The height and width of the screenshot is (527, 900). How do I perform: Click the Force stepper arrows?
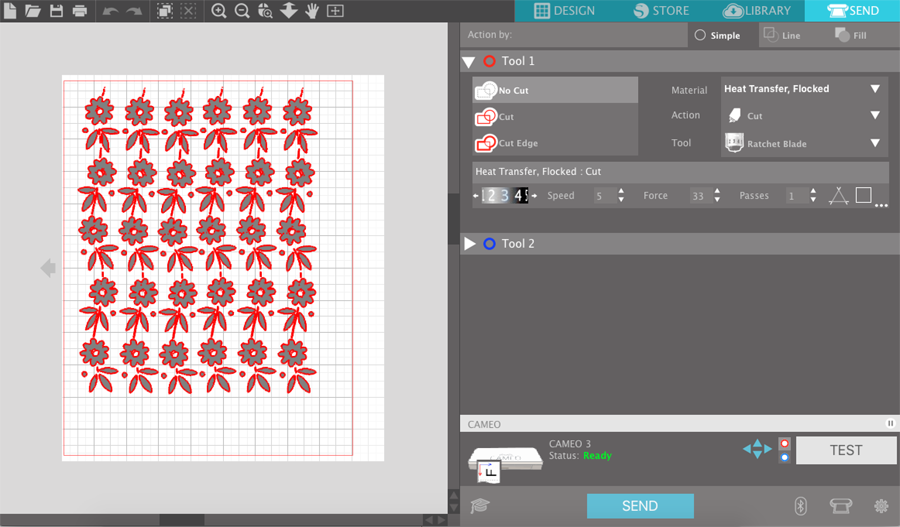[x=717, y=196]
